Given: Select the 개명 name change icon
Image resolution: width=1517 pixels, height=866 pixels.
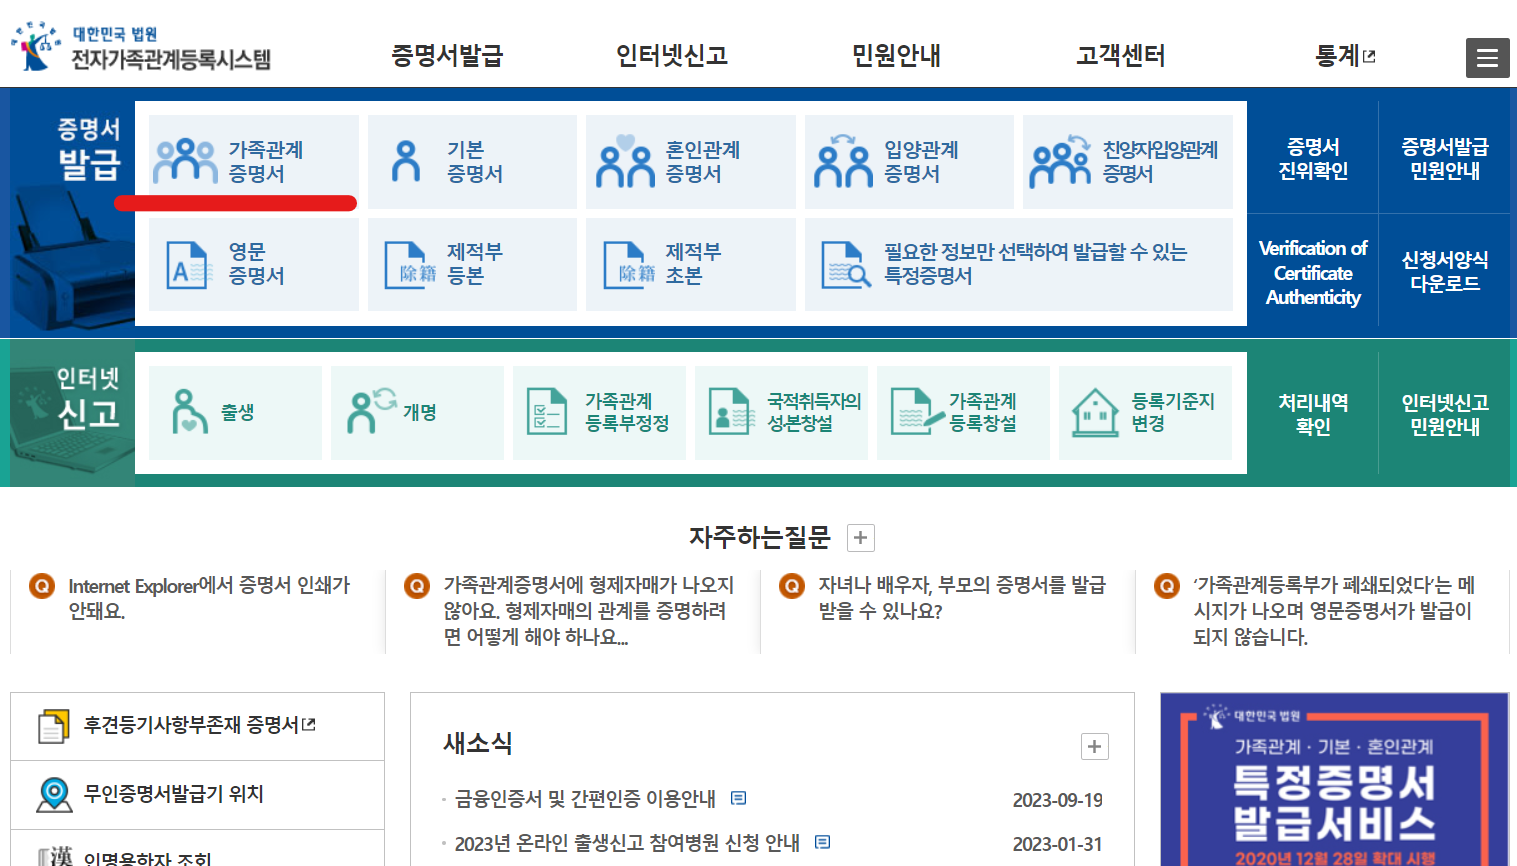Looking at the screenshot, I should click(417, 412).
